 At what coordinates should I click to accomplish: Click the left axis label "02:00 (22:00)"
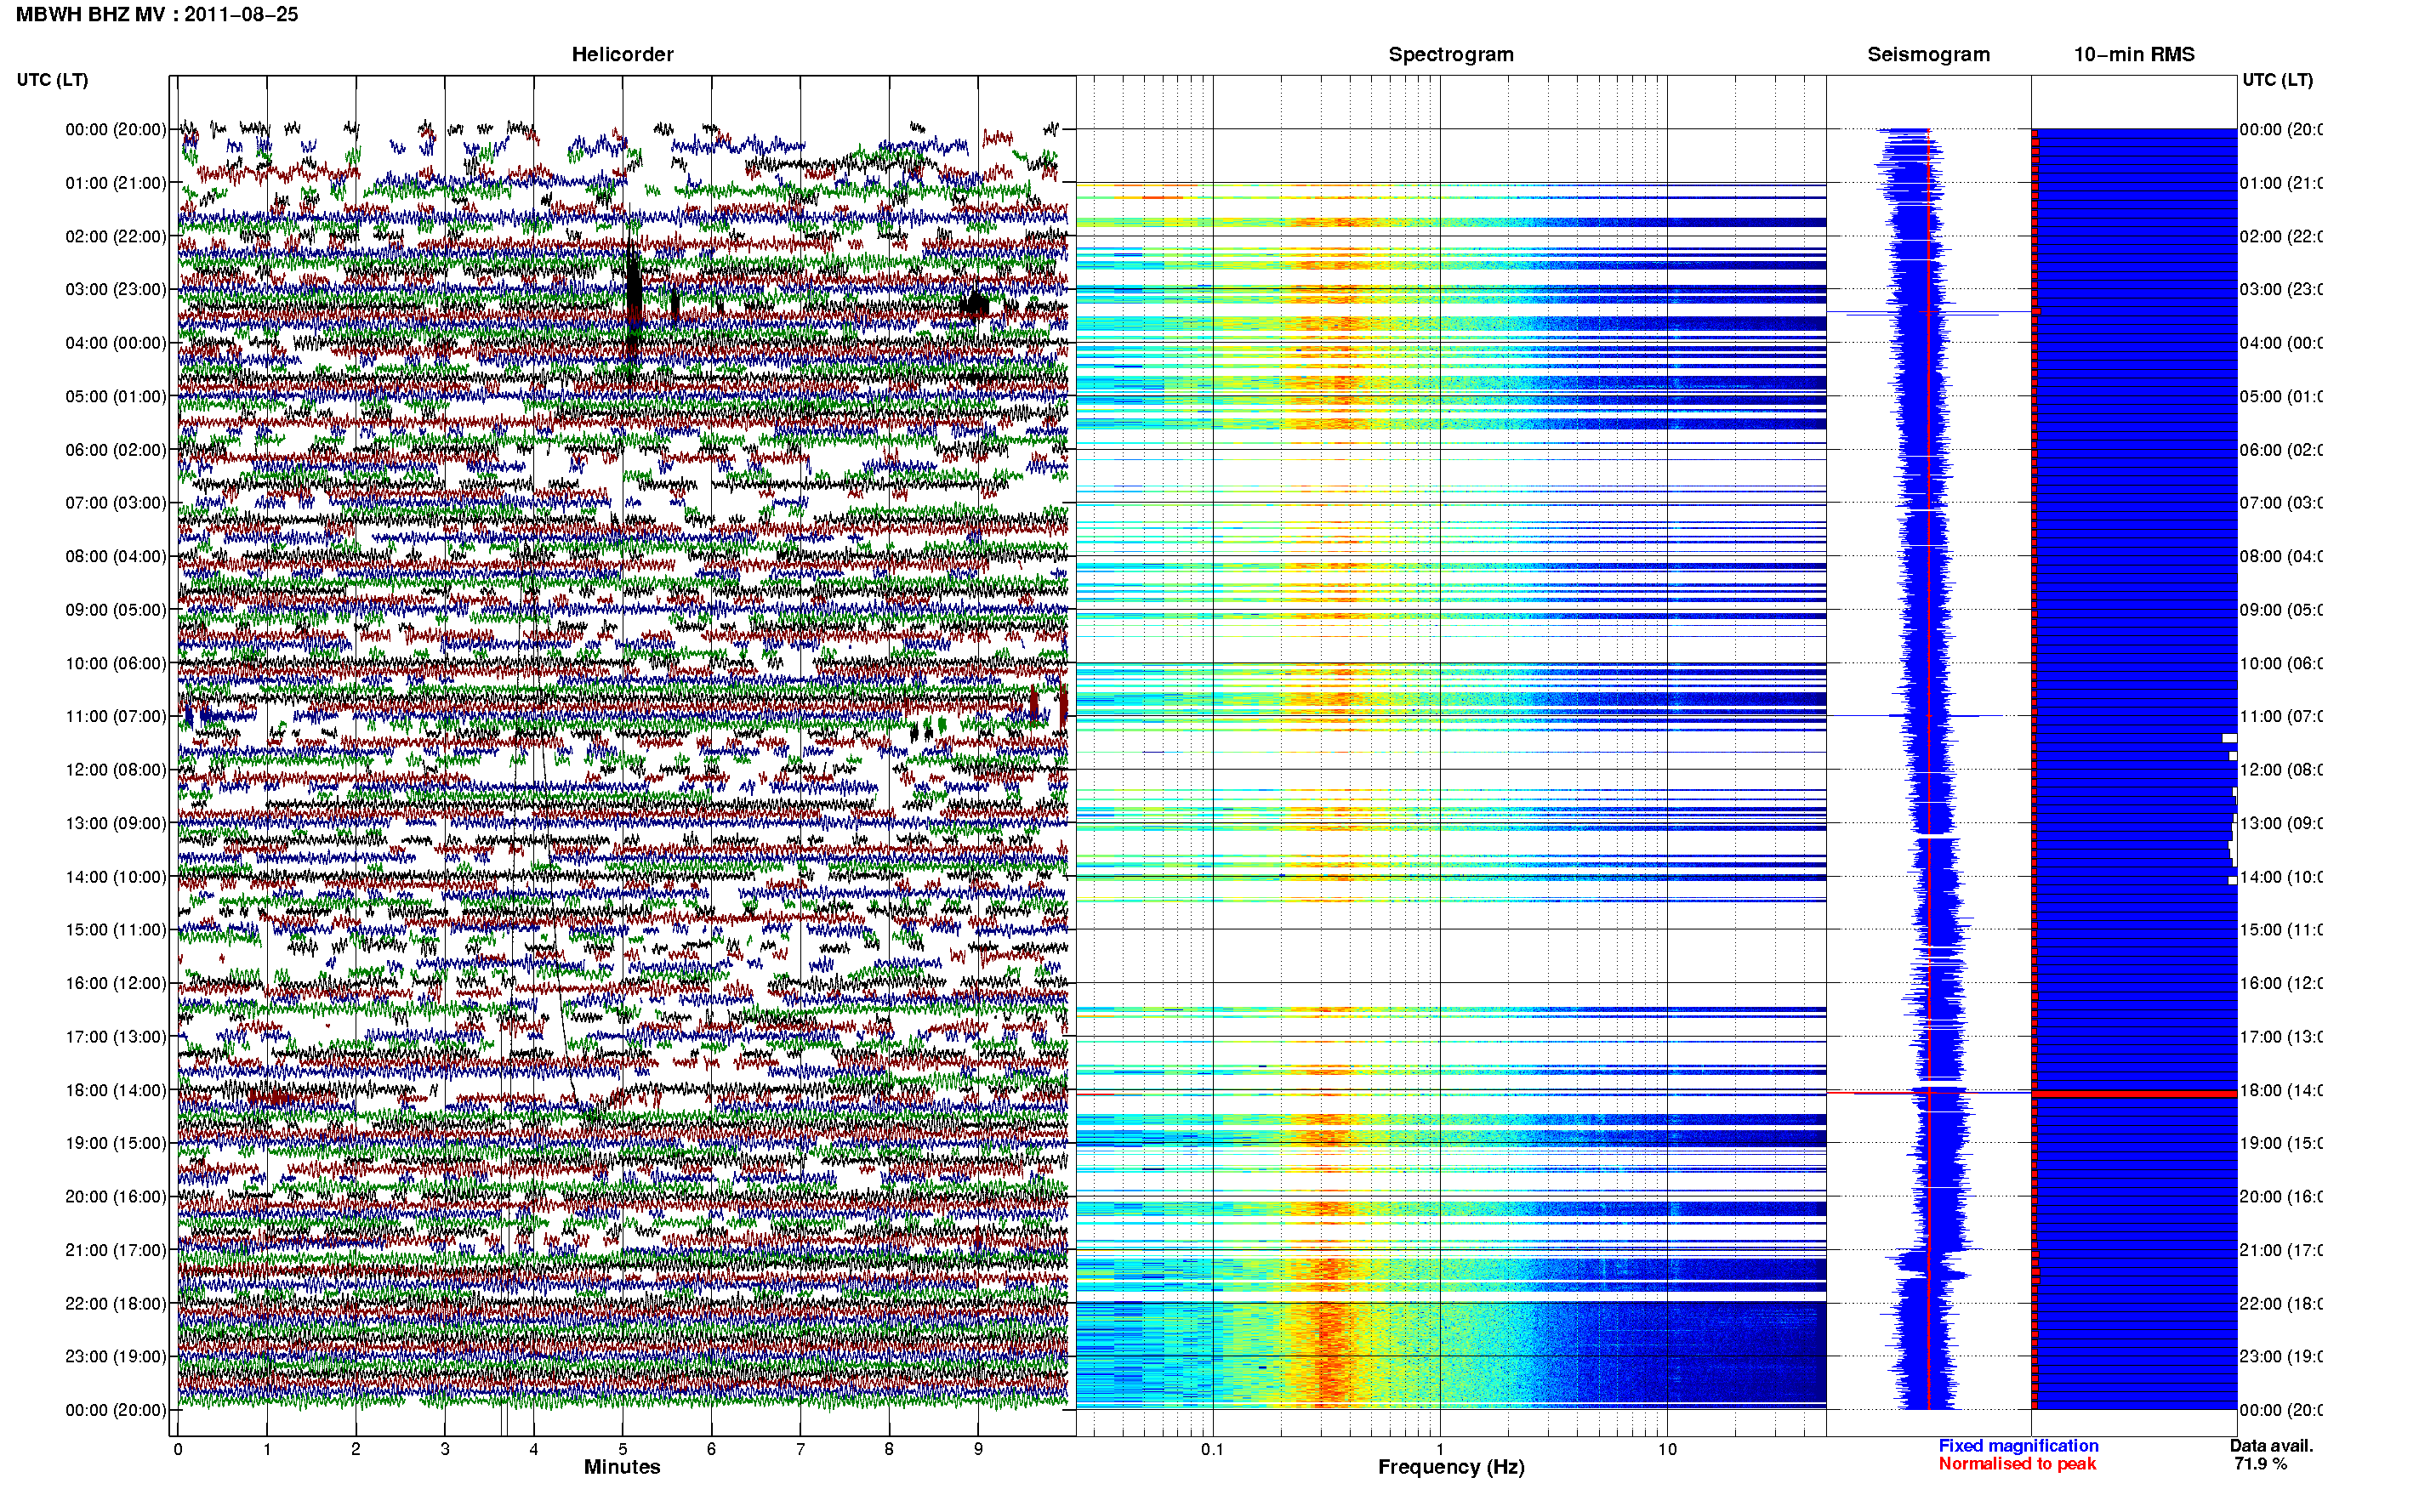[116, 236]
